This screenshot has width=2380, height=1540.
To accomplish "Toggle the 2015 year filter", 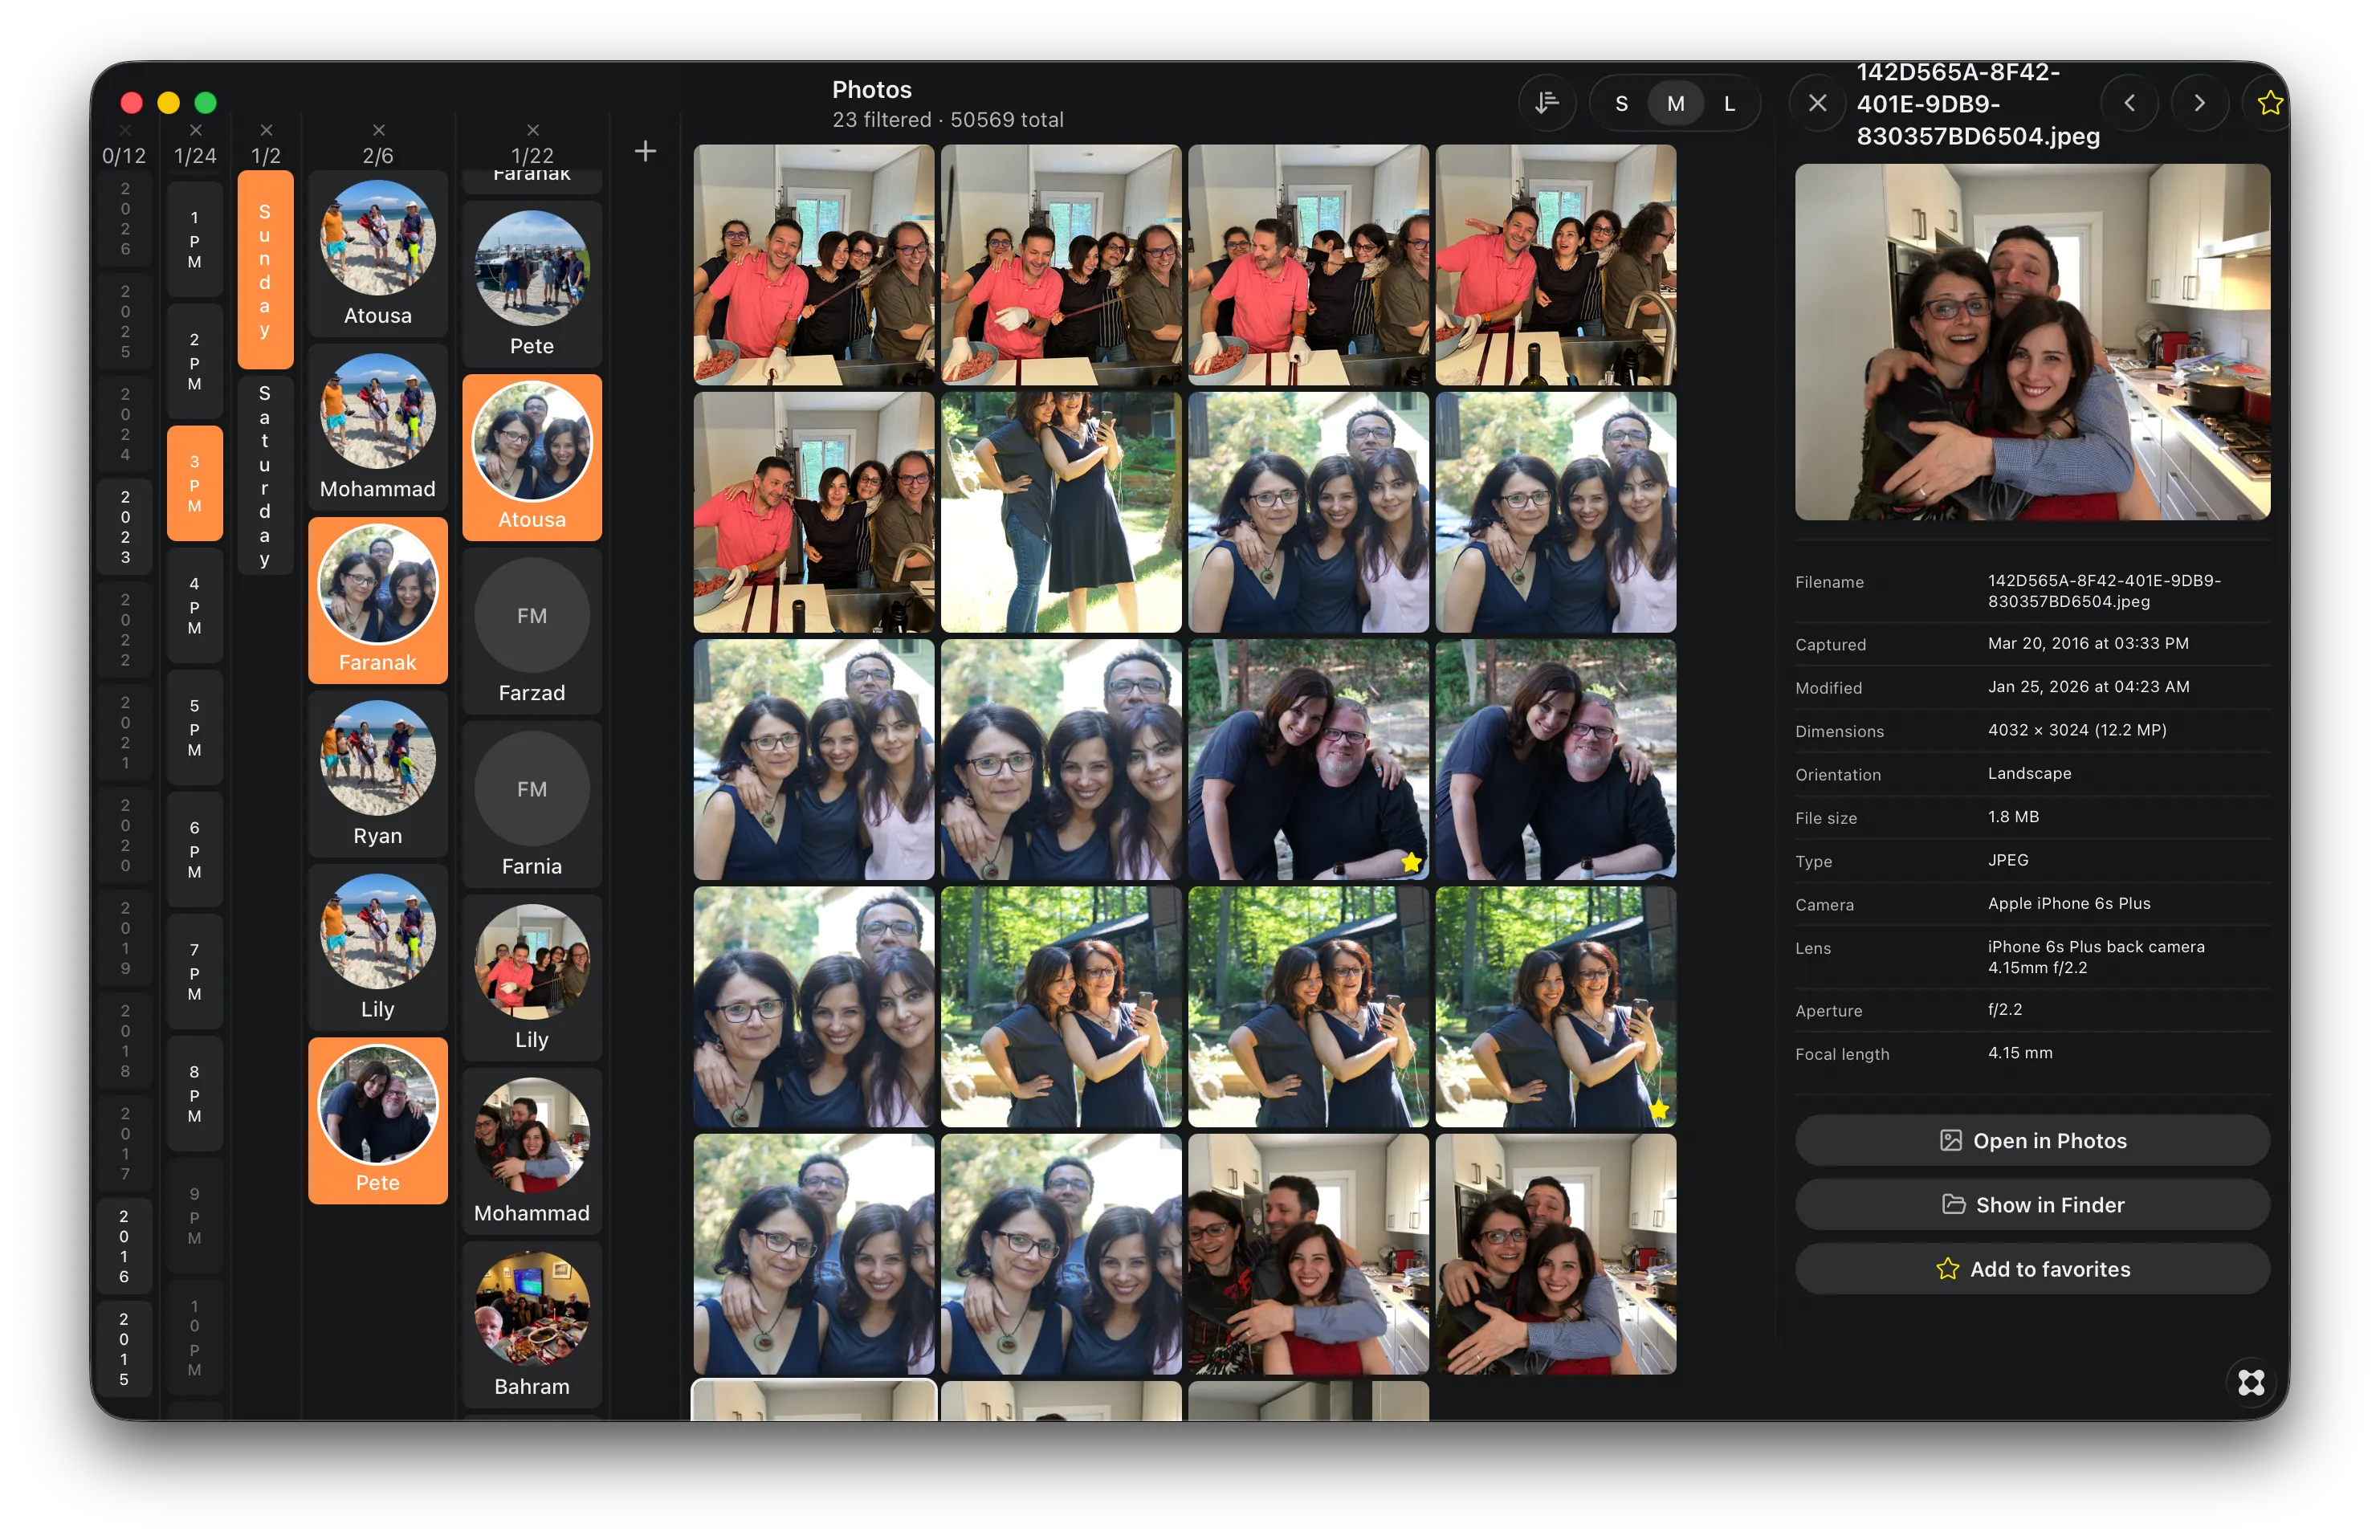I will (x=125, y=1348).
